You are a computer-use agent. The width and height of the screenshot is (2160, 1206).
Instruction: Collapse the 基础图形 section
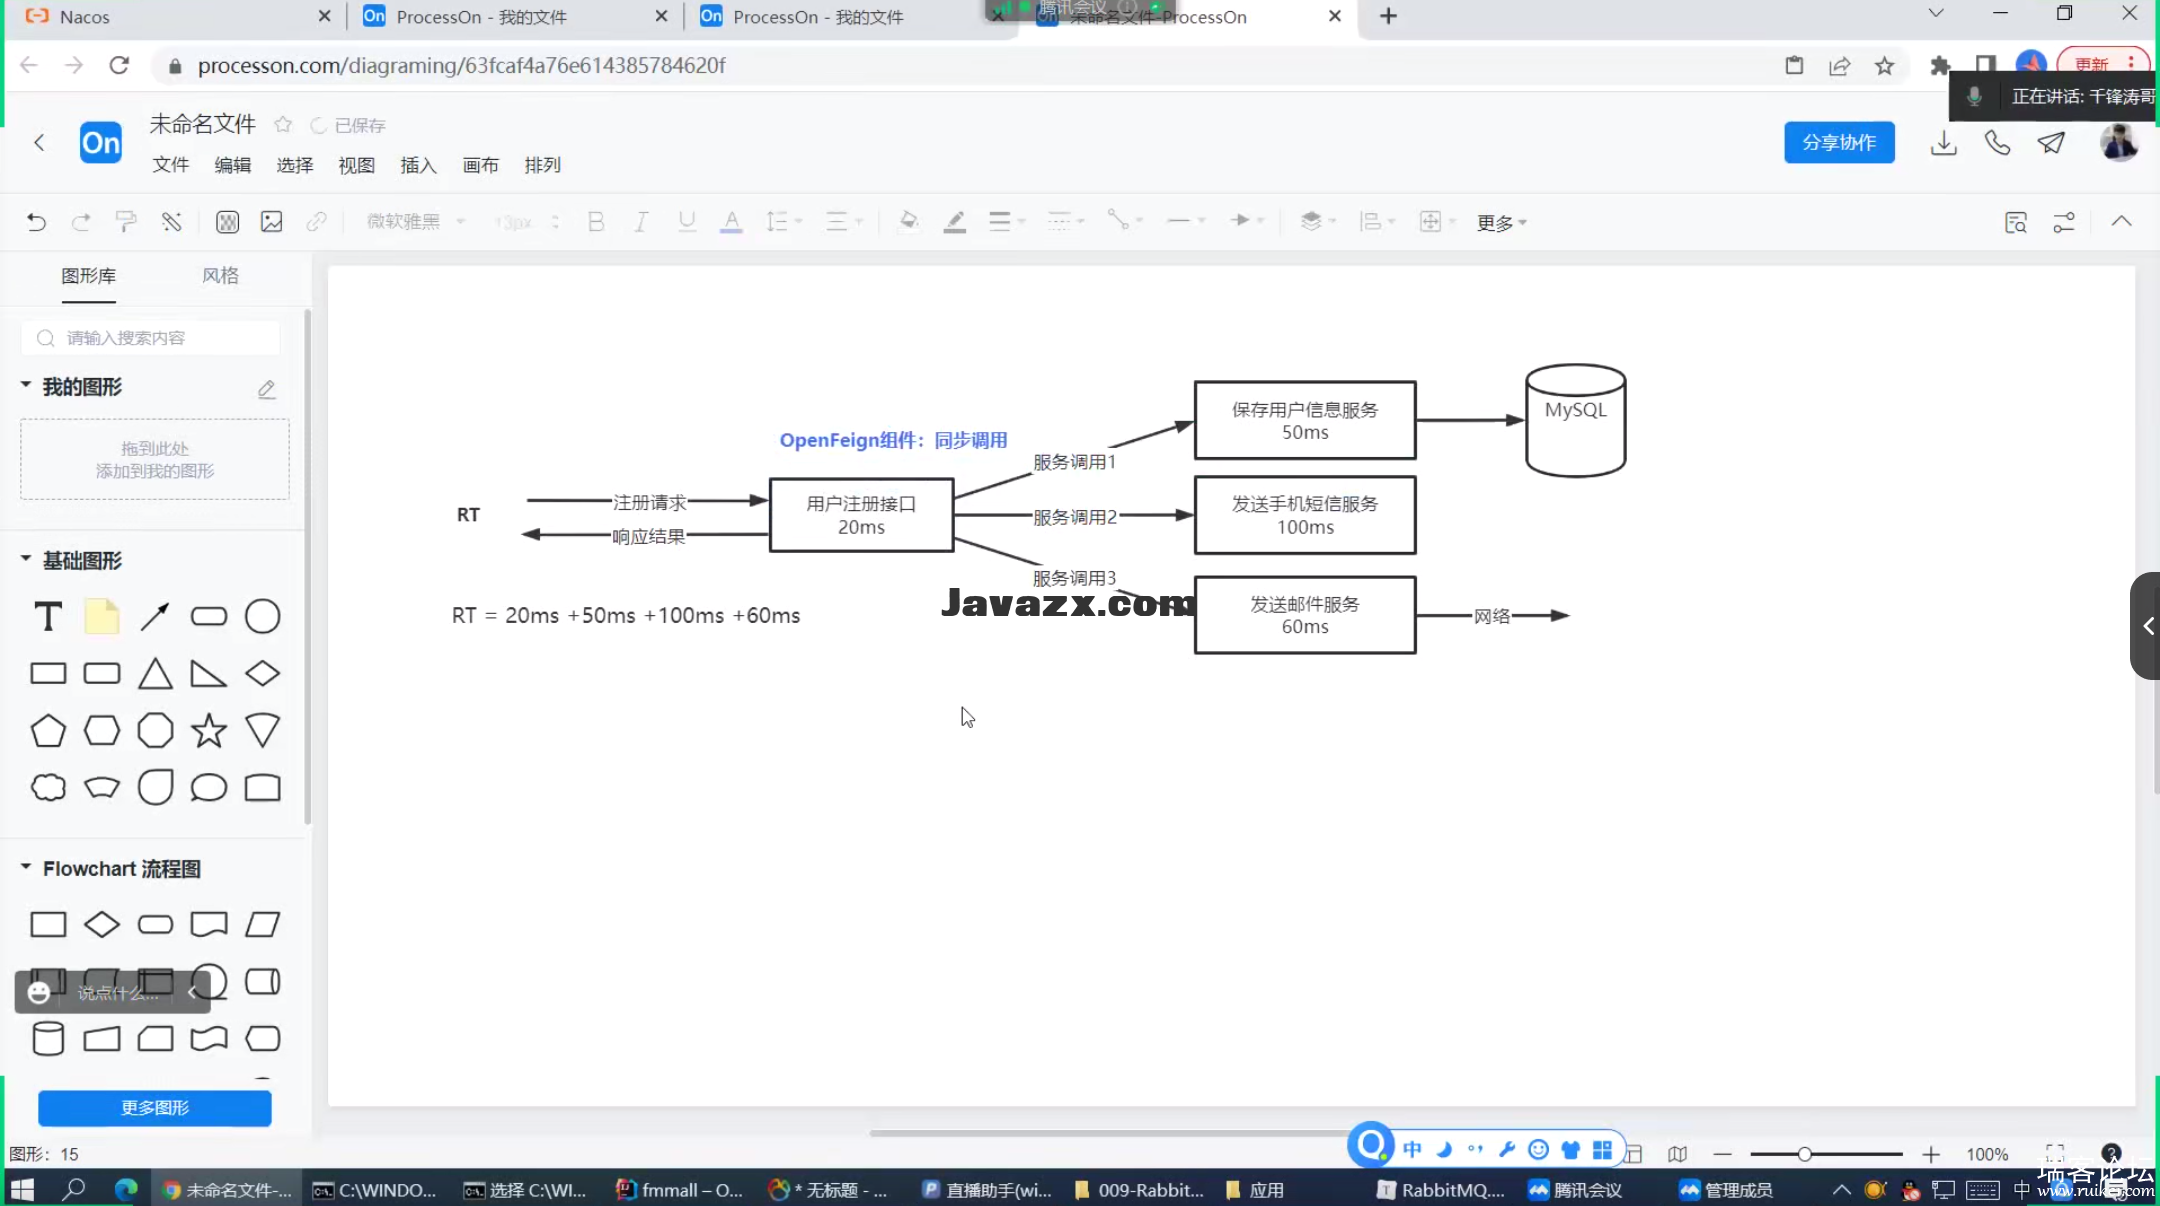(26, 558)
